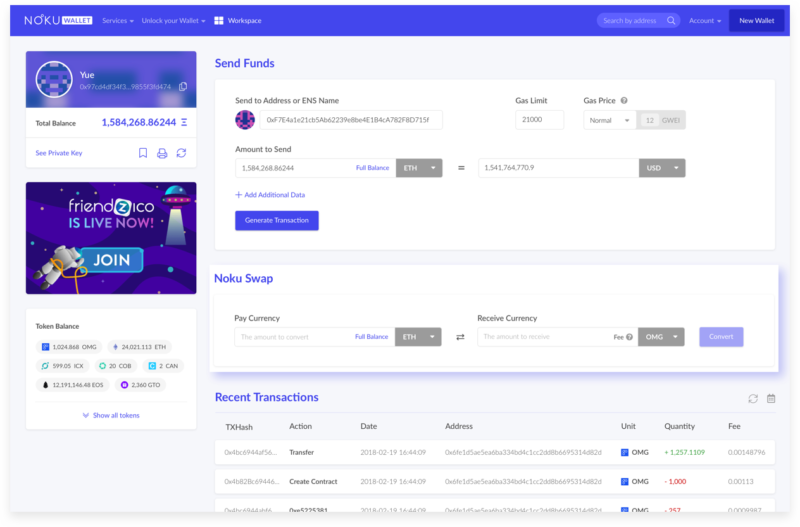This screenshot has height=527, width=800.
Task: Click Yue's wallet avatar
Action: click(x=54, y=80)
